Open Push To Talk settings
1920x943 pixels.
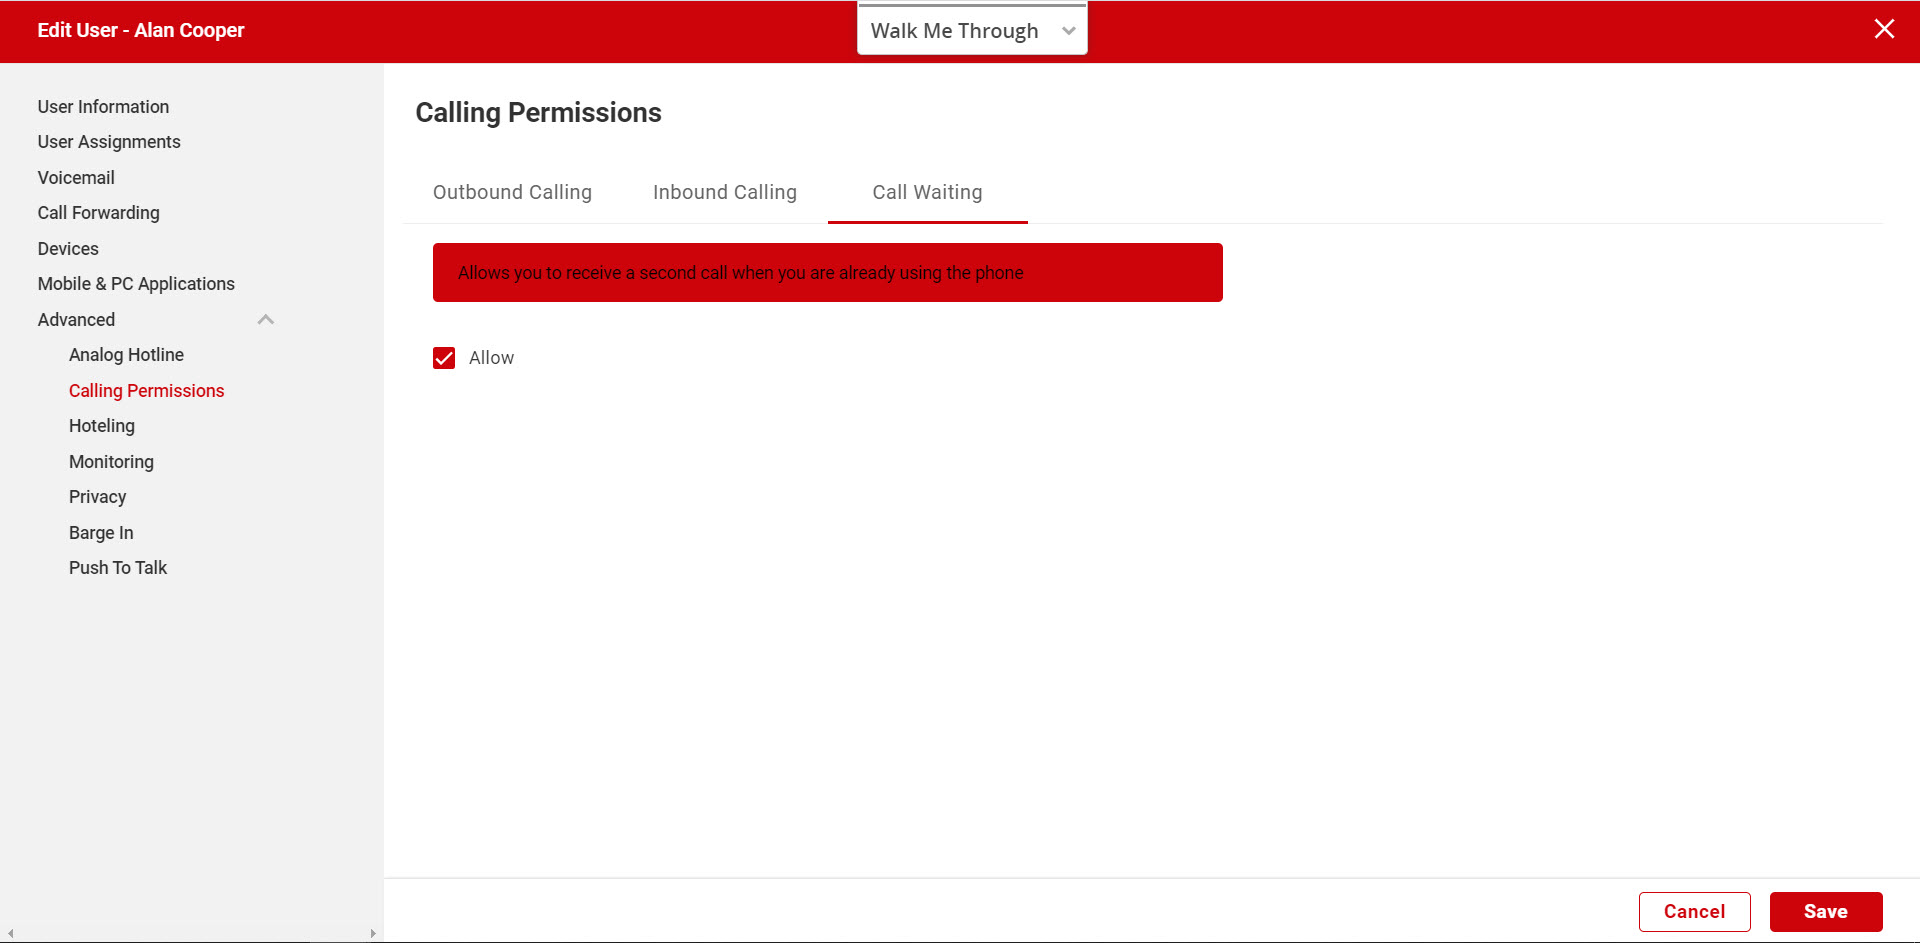click(x=118, y=568)
